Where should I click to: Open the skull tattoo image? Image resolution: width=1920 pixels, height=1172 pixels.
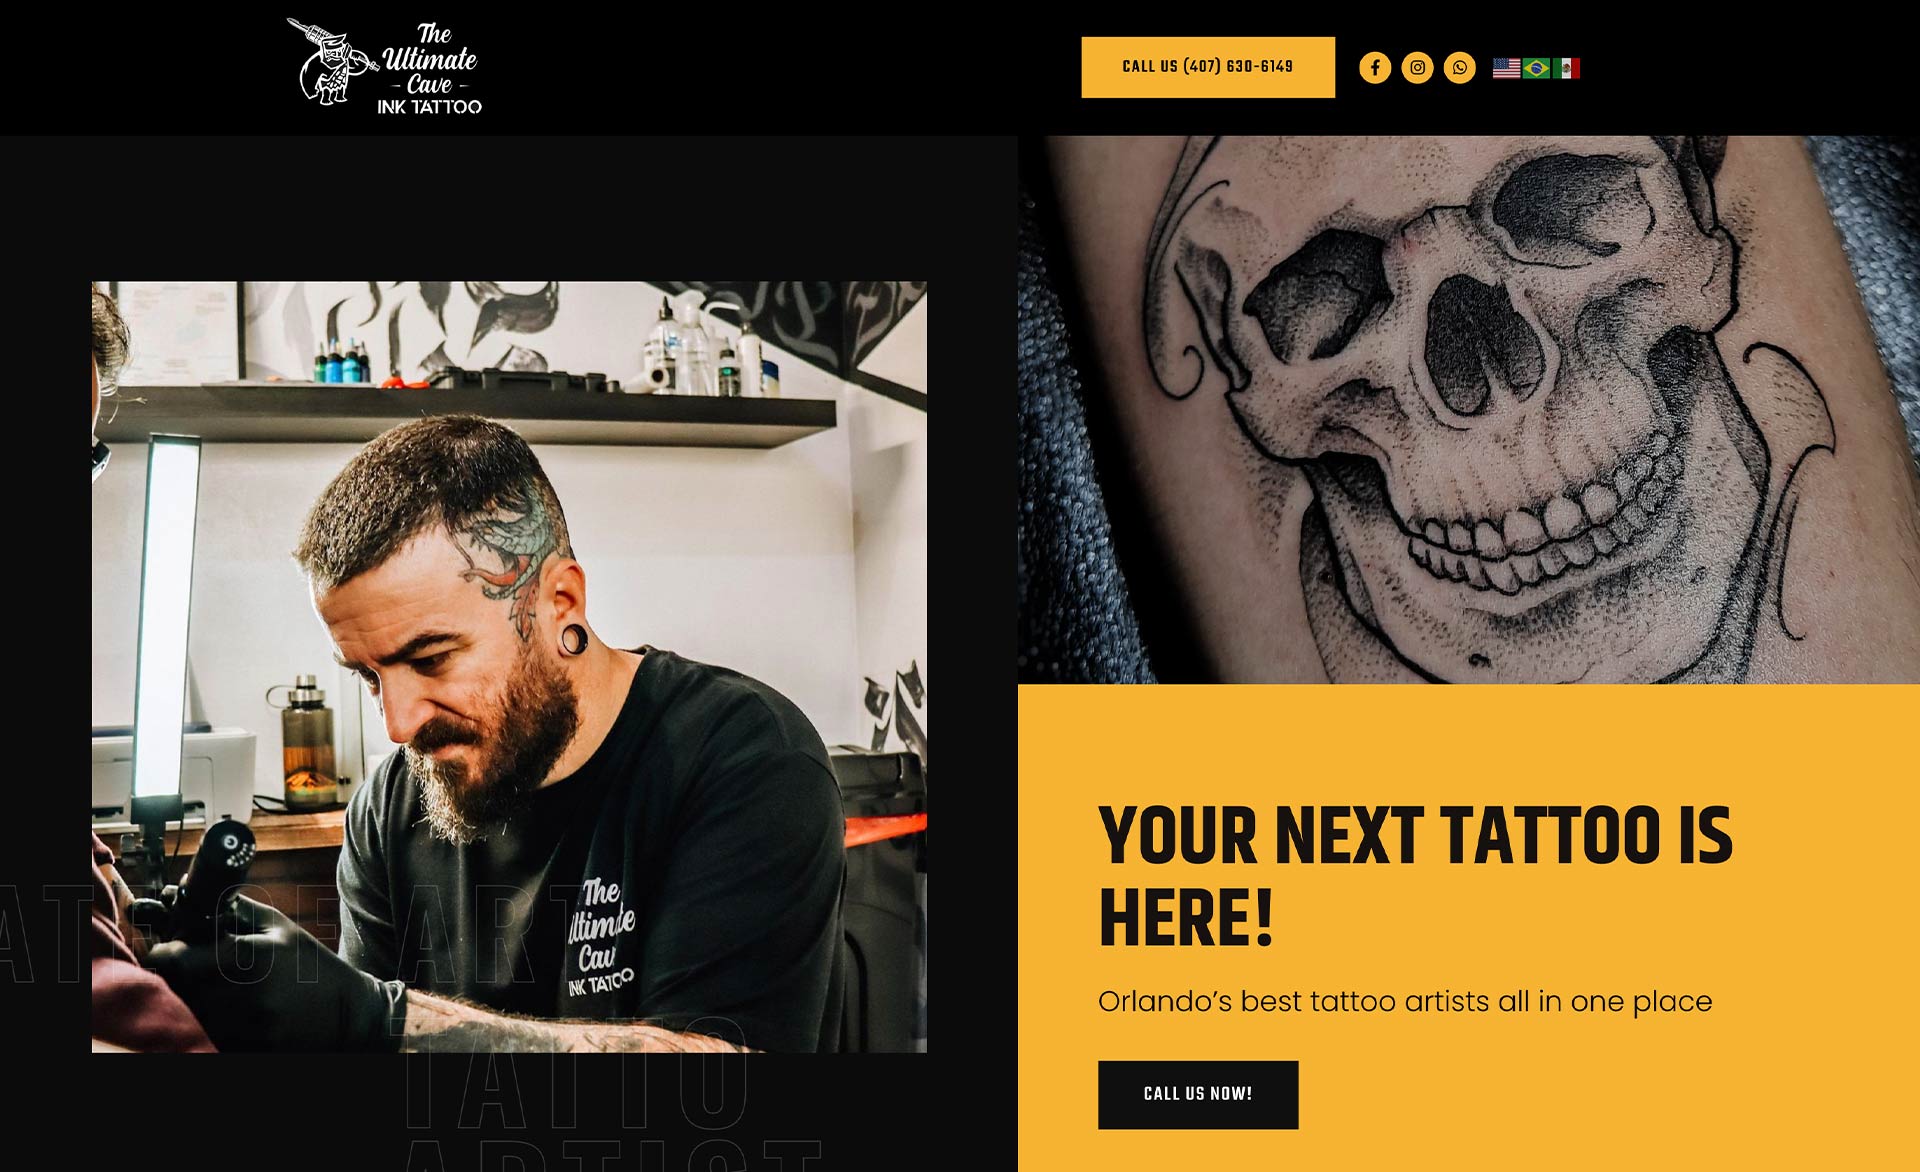click(1469, 410)
